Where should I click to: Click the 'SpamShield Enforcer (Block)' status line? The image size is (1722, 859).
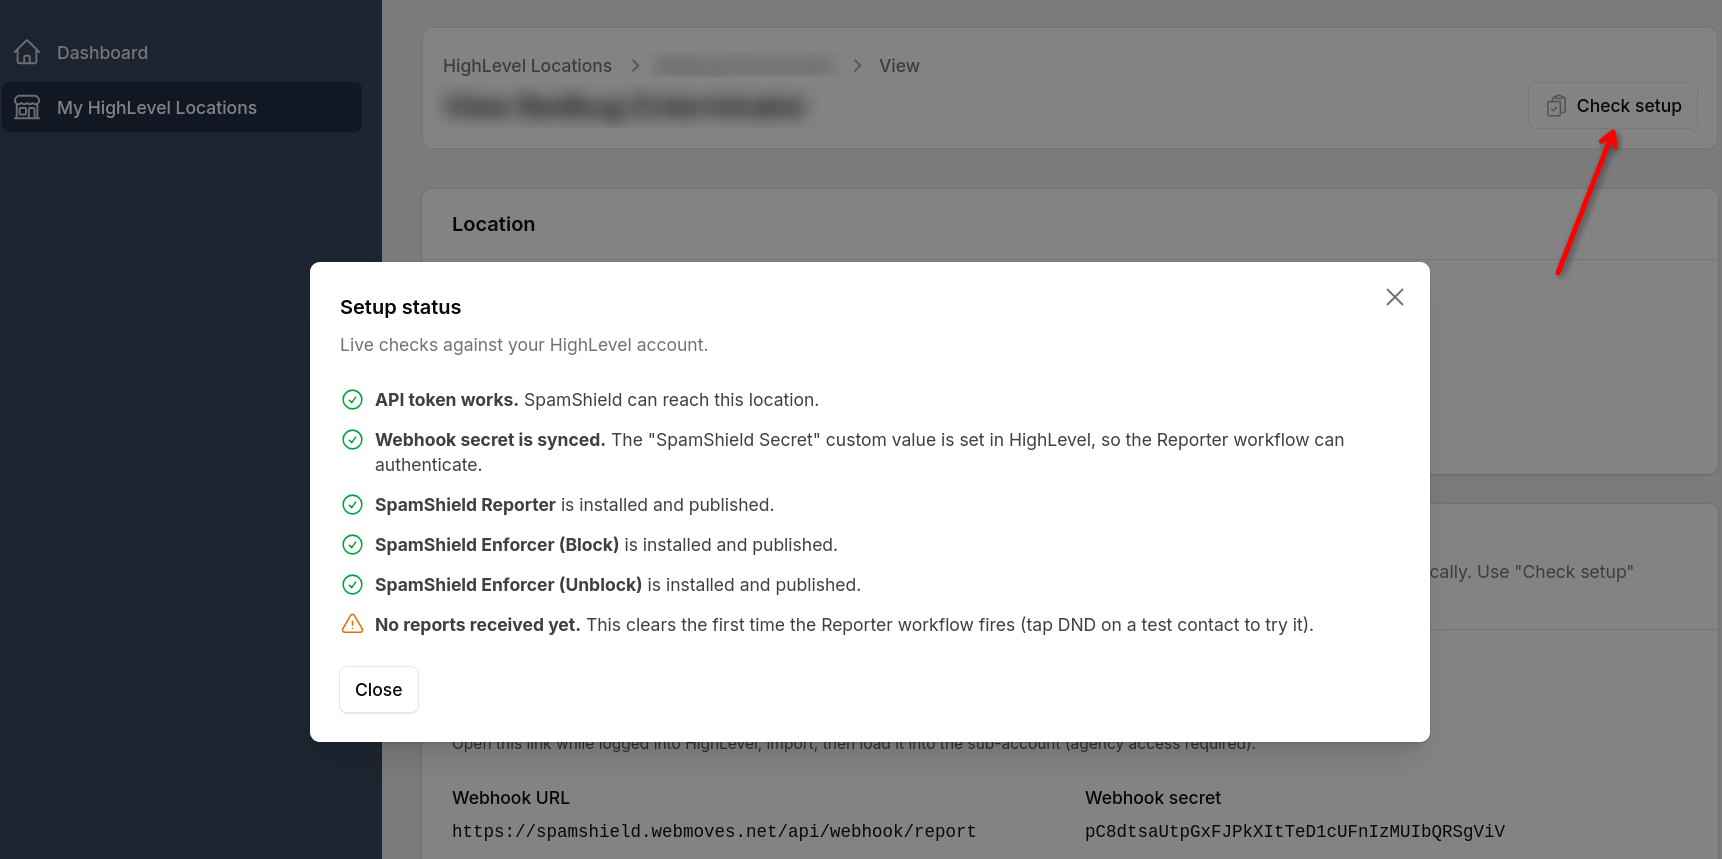tap(606, 545)
